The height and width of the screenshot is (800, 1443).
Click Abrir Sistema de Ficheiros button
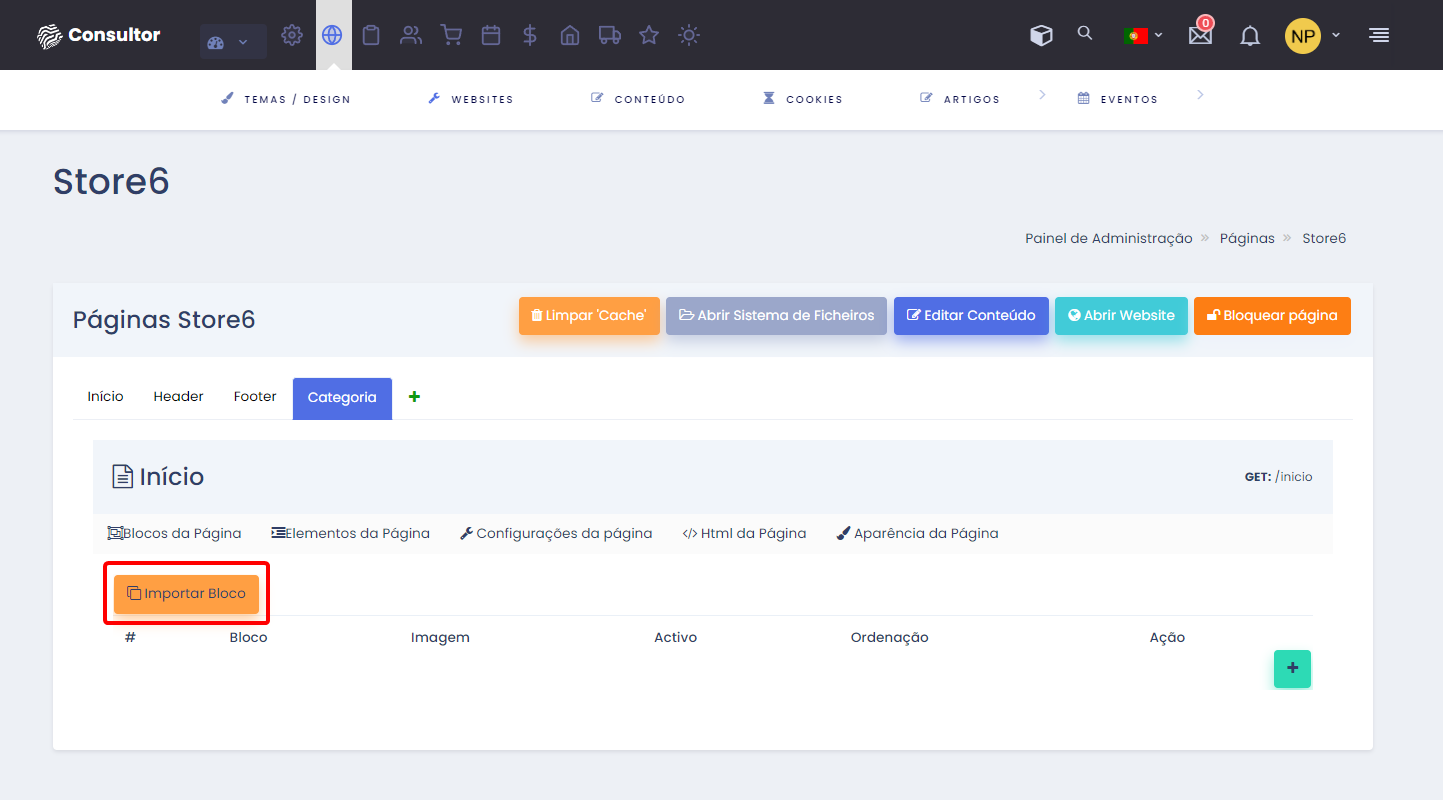click(776, 315)
